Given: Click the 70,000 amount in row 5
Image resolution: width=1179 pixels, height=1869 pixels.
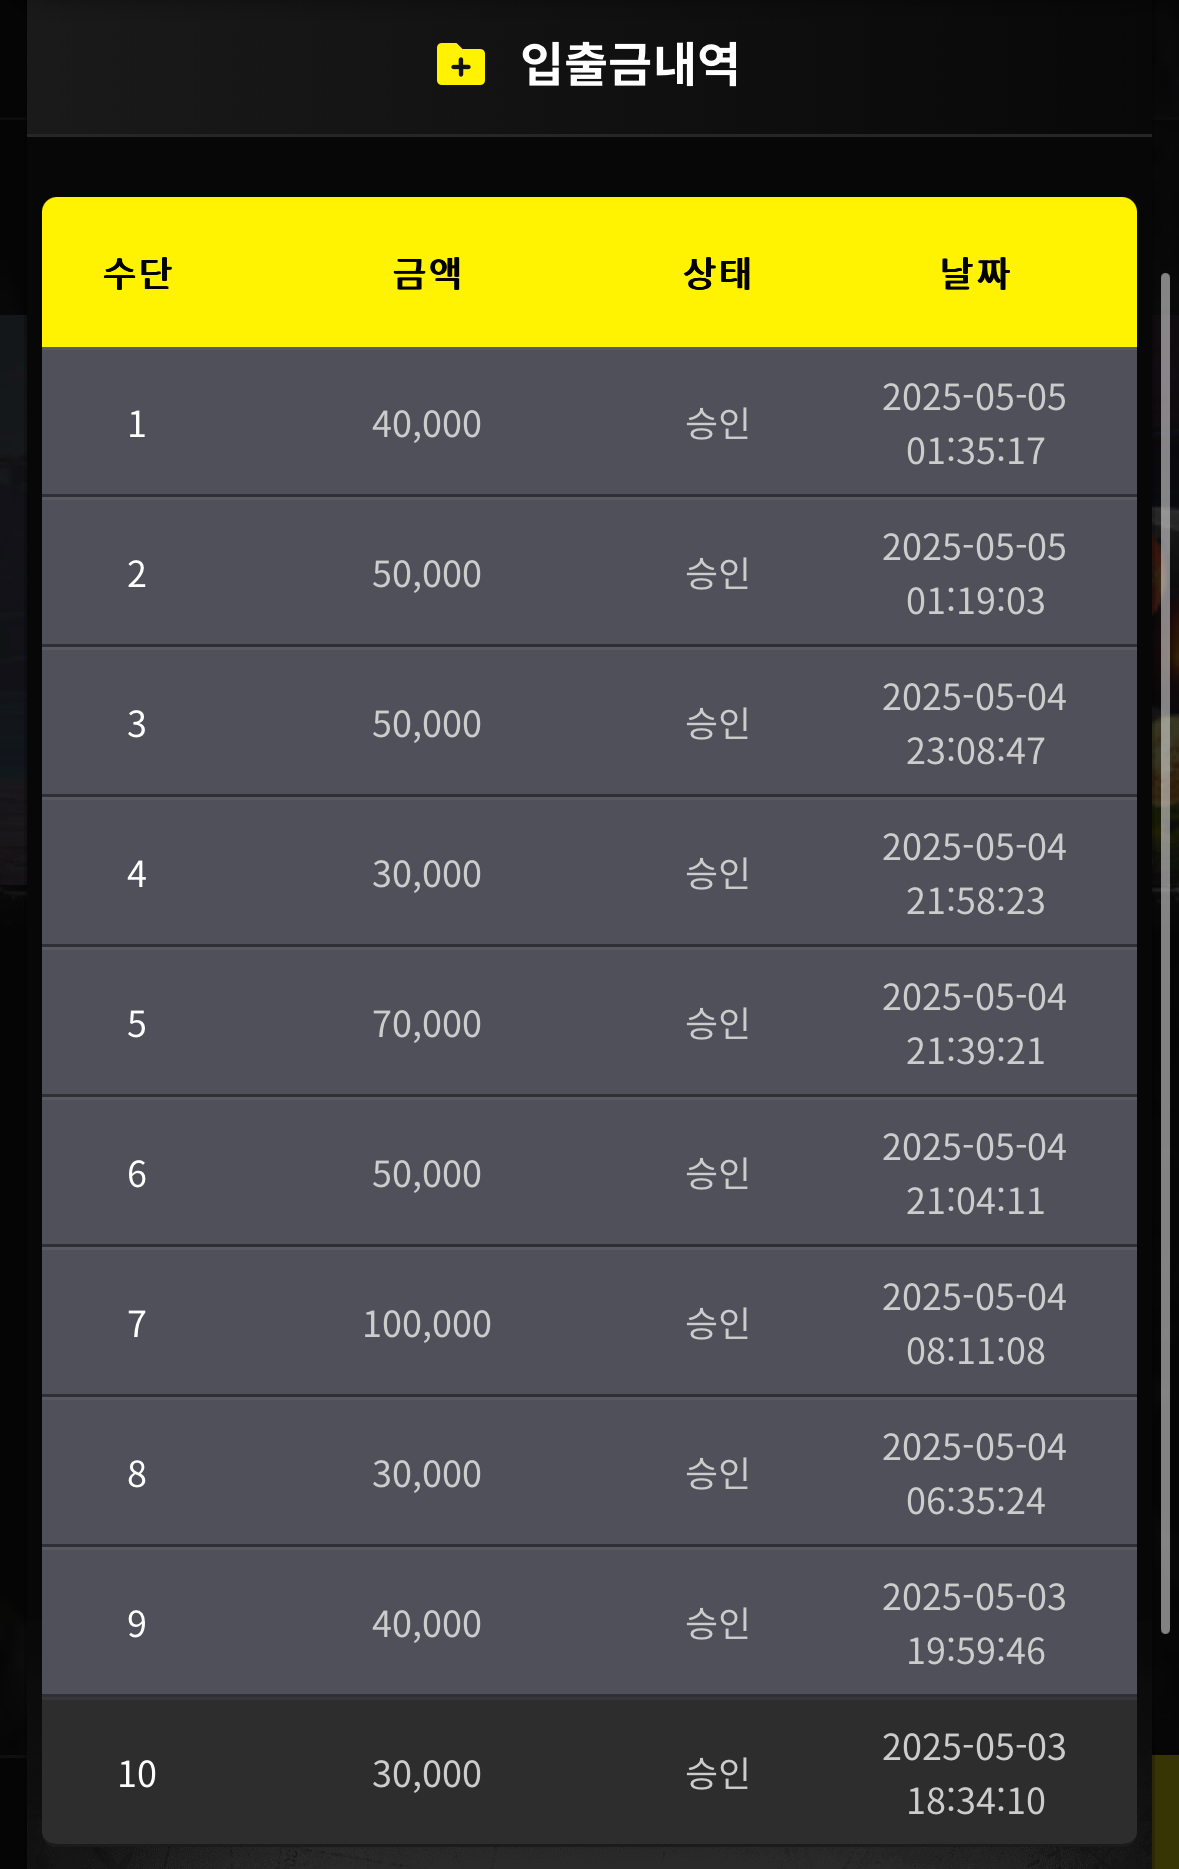Looking at the screenshot, I should [427, 1024].
